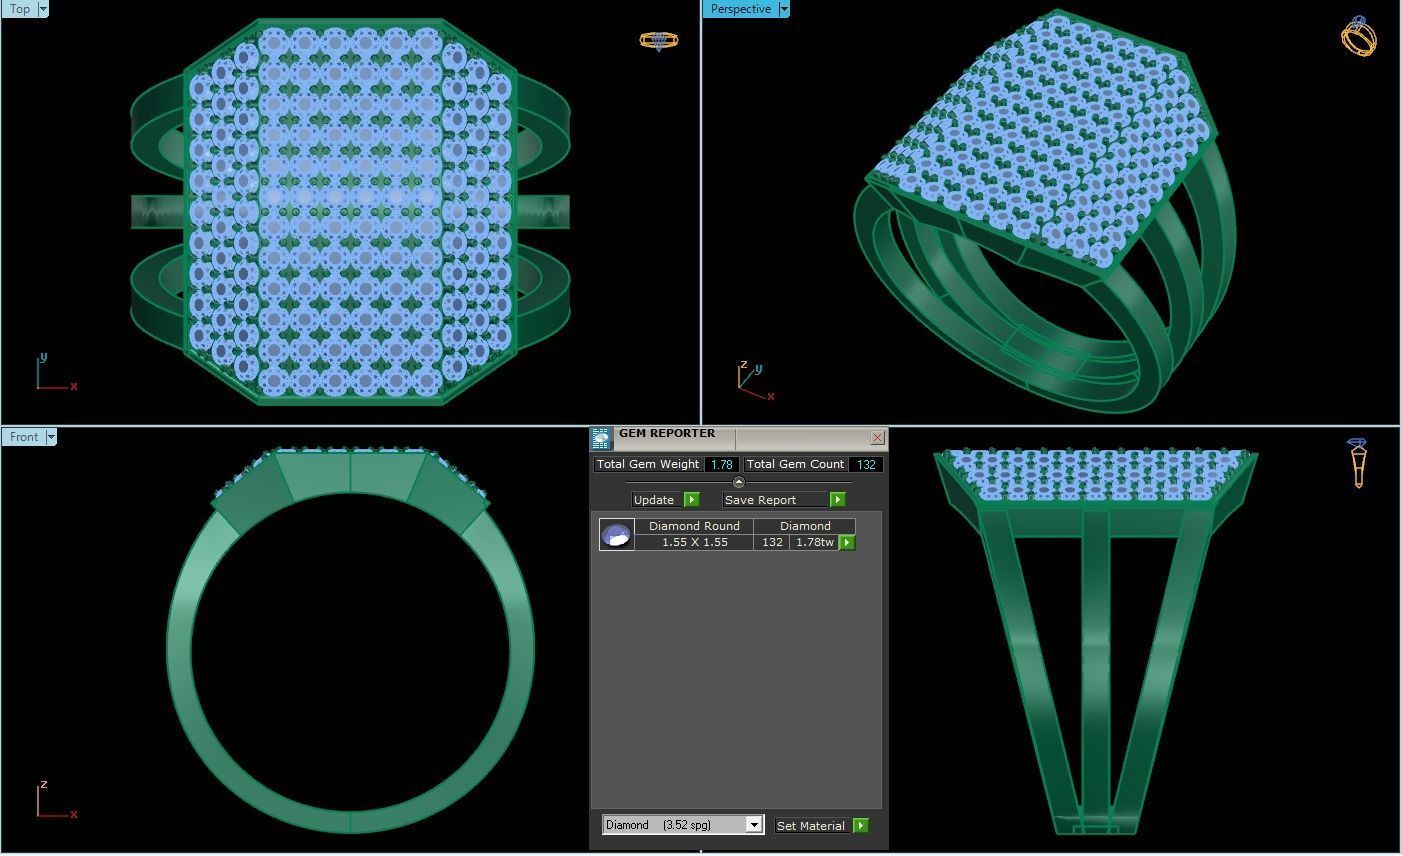Click the 132 count cell in gem row
Viewport: 1402px width, 856px height.
click(772, 542)
